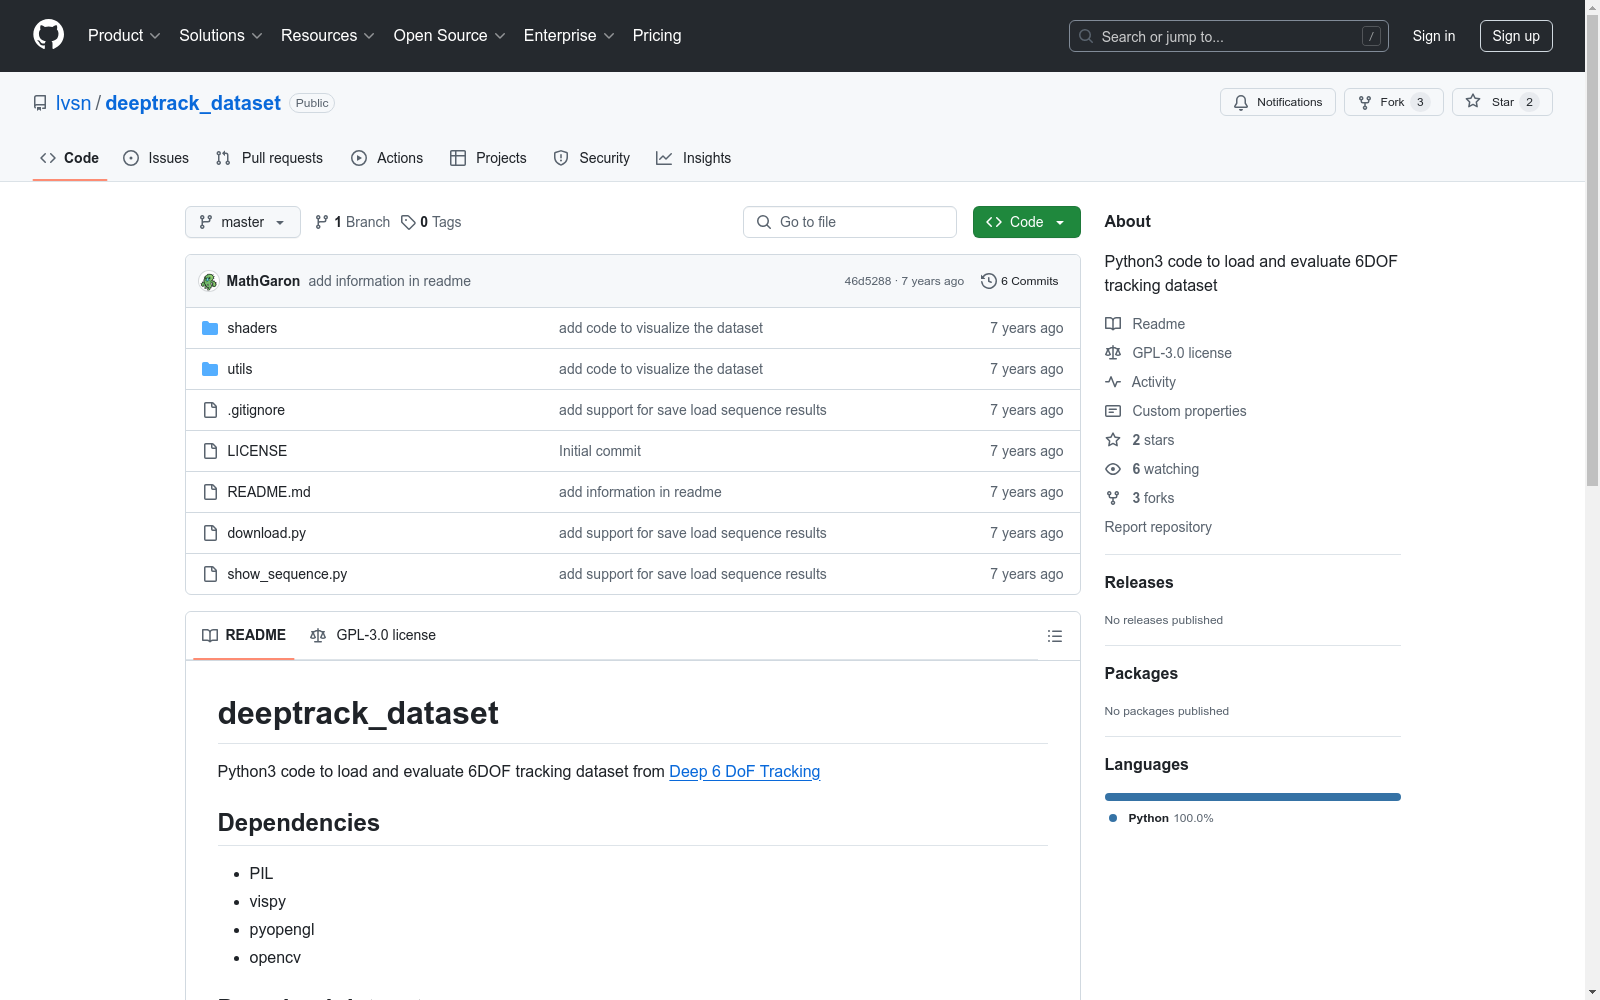
Task: Click the commit history clock icon
Action: click(989, 281)
